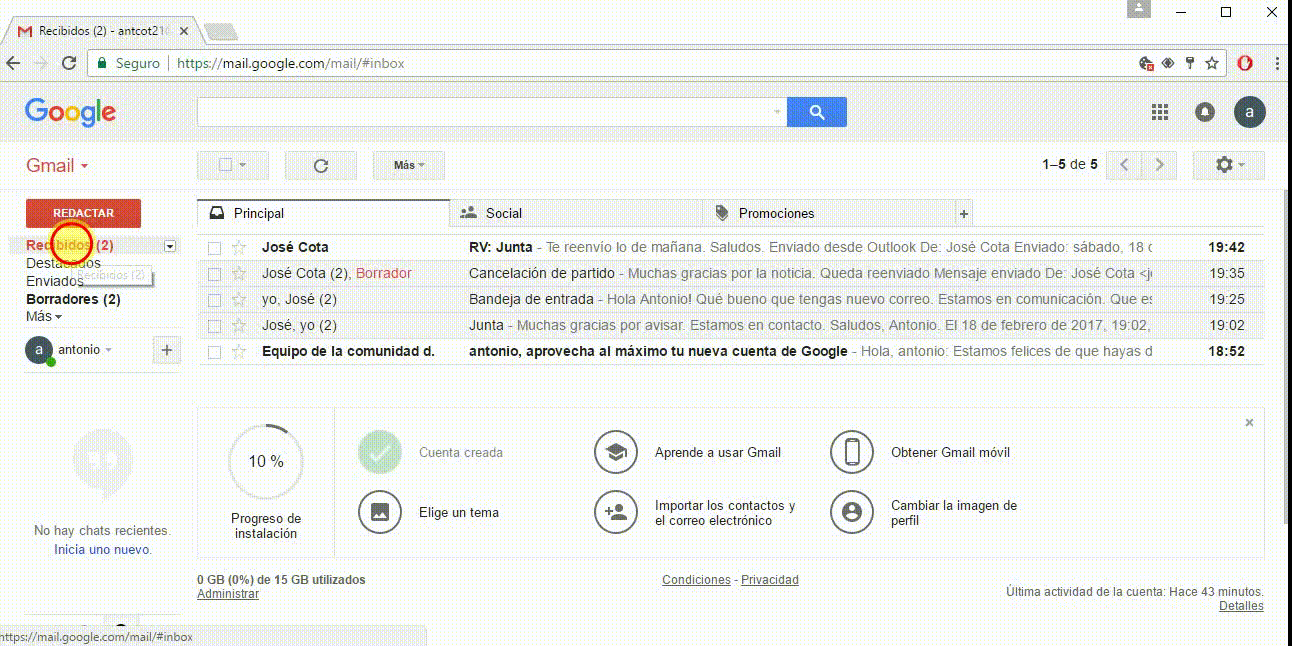Open the Más actions dropdown in toolbar

(409, 166)
